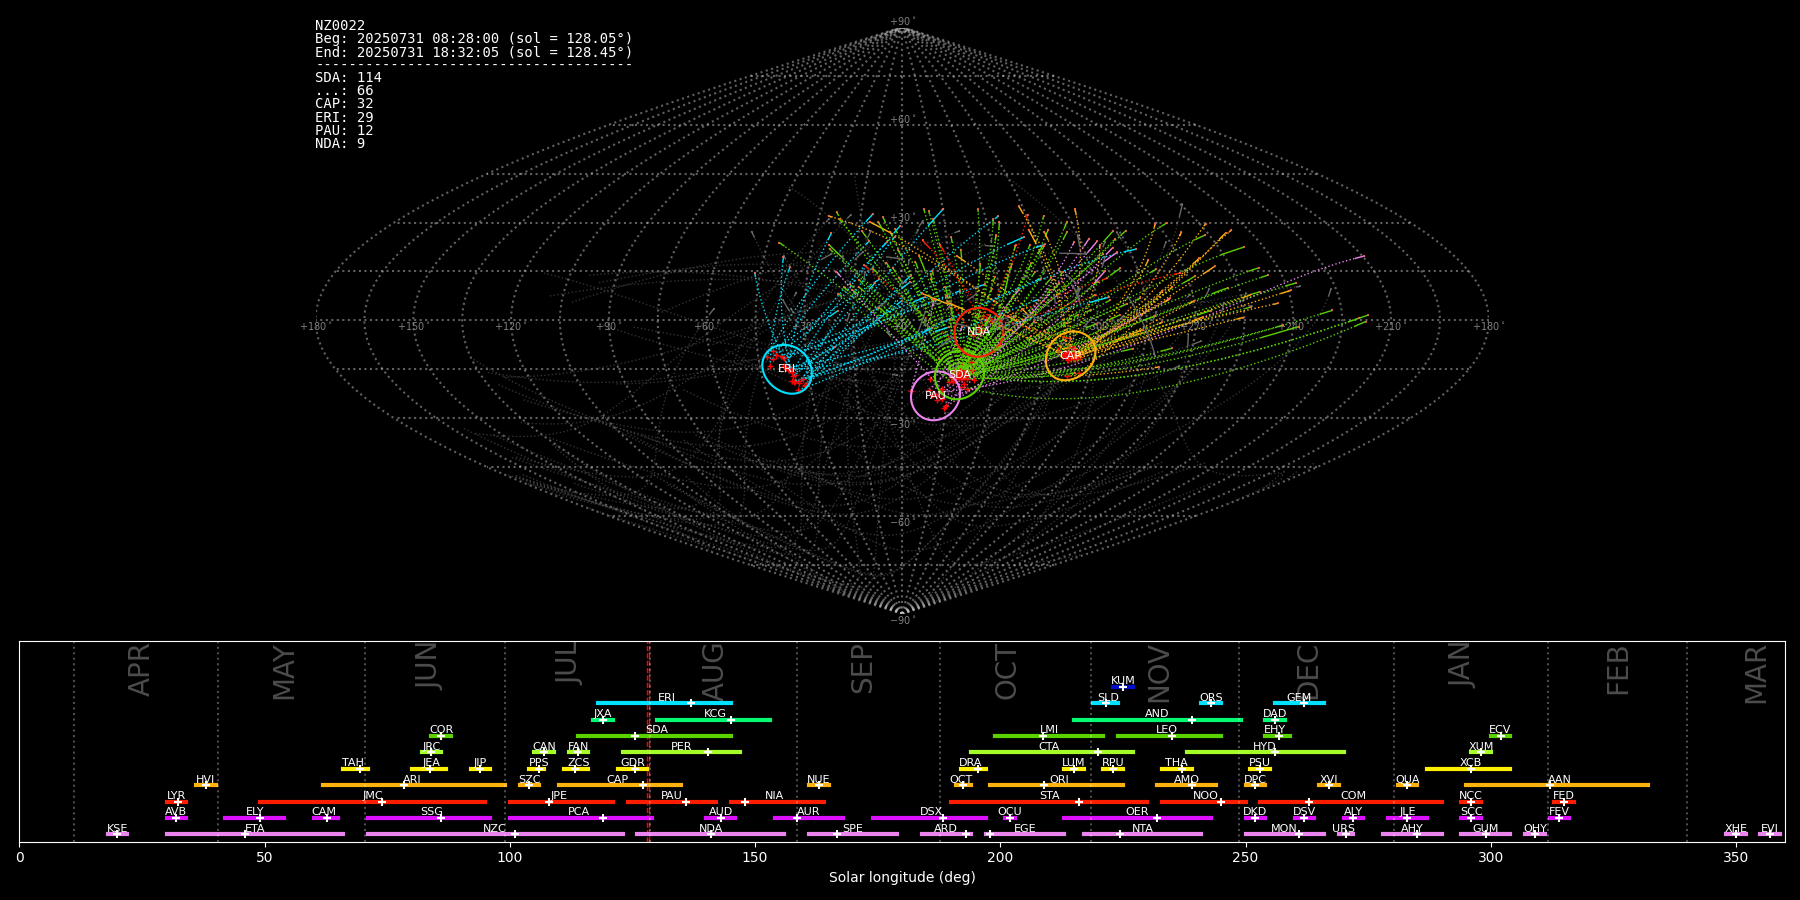Click the KCG shower bar in timeline
This screenshot has height=900, width=1800.
pos(713,719)
